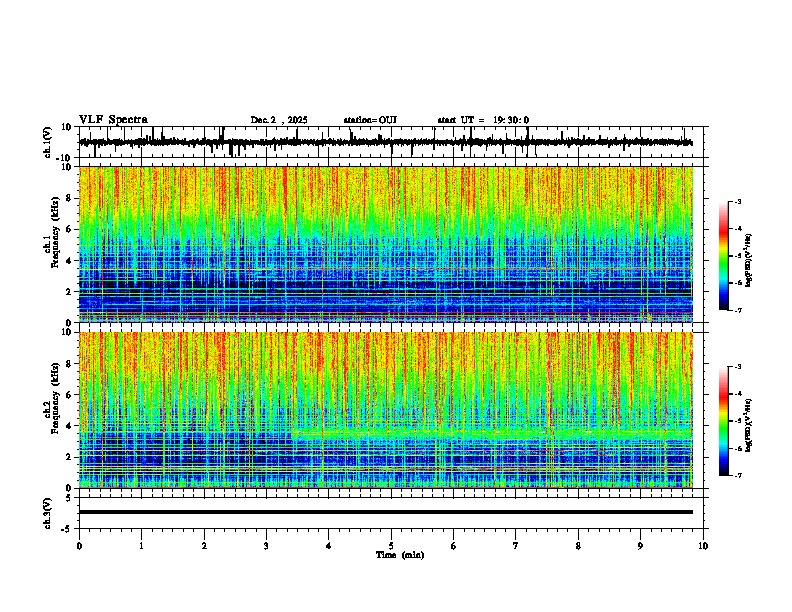This screenshot has width=792, height=612.
Task: Click the "-3" label on the ch.2 color bar
Action: tap(738, 367)
